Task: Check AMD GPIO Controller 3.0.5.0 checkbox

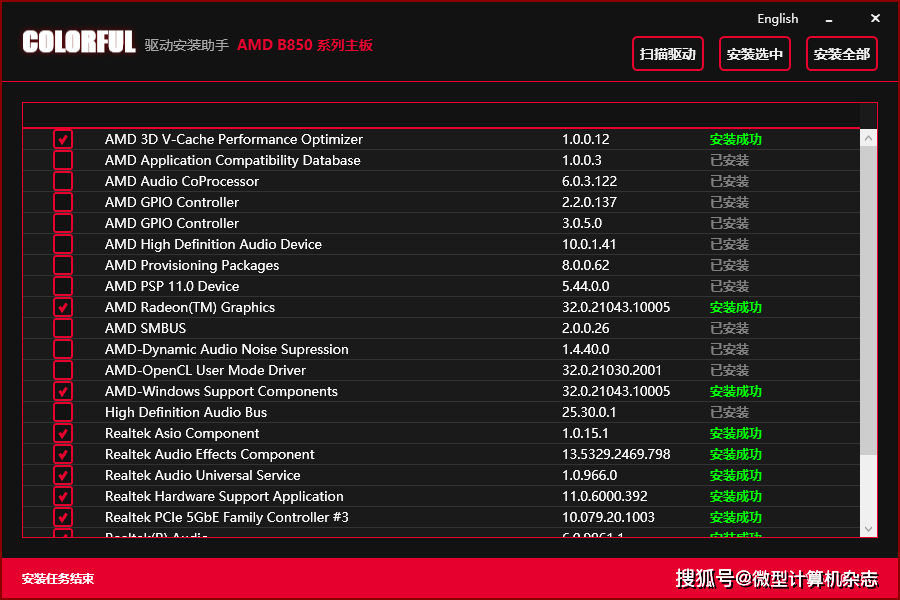Action: 63,223
